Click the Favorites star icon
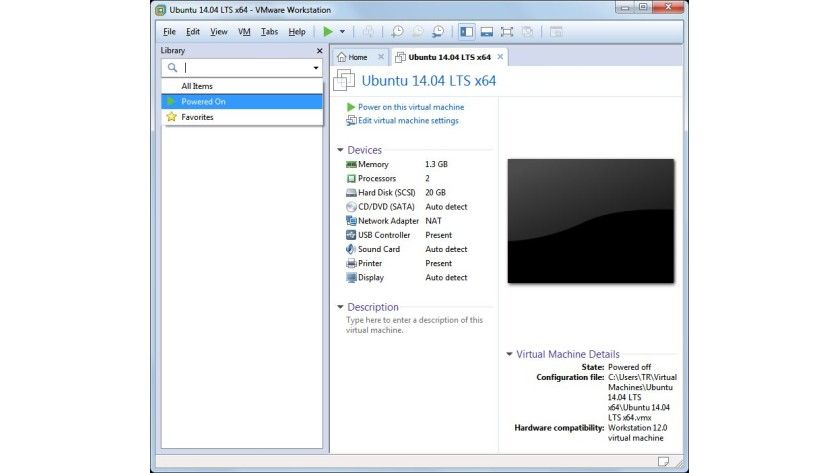The width and height of the screenshot is (840, 473). coord(171,117)
